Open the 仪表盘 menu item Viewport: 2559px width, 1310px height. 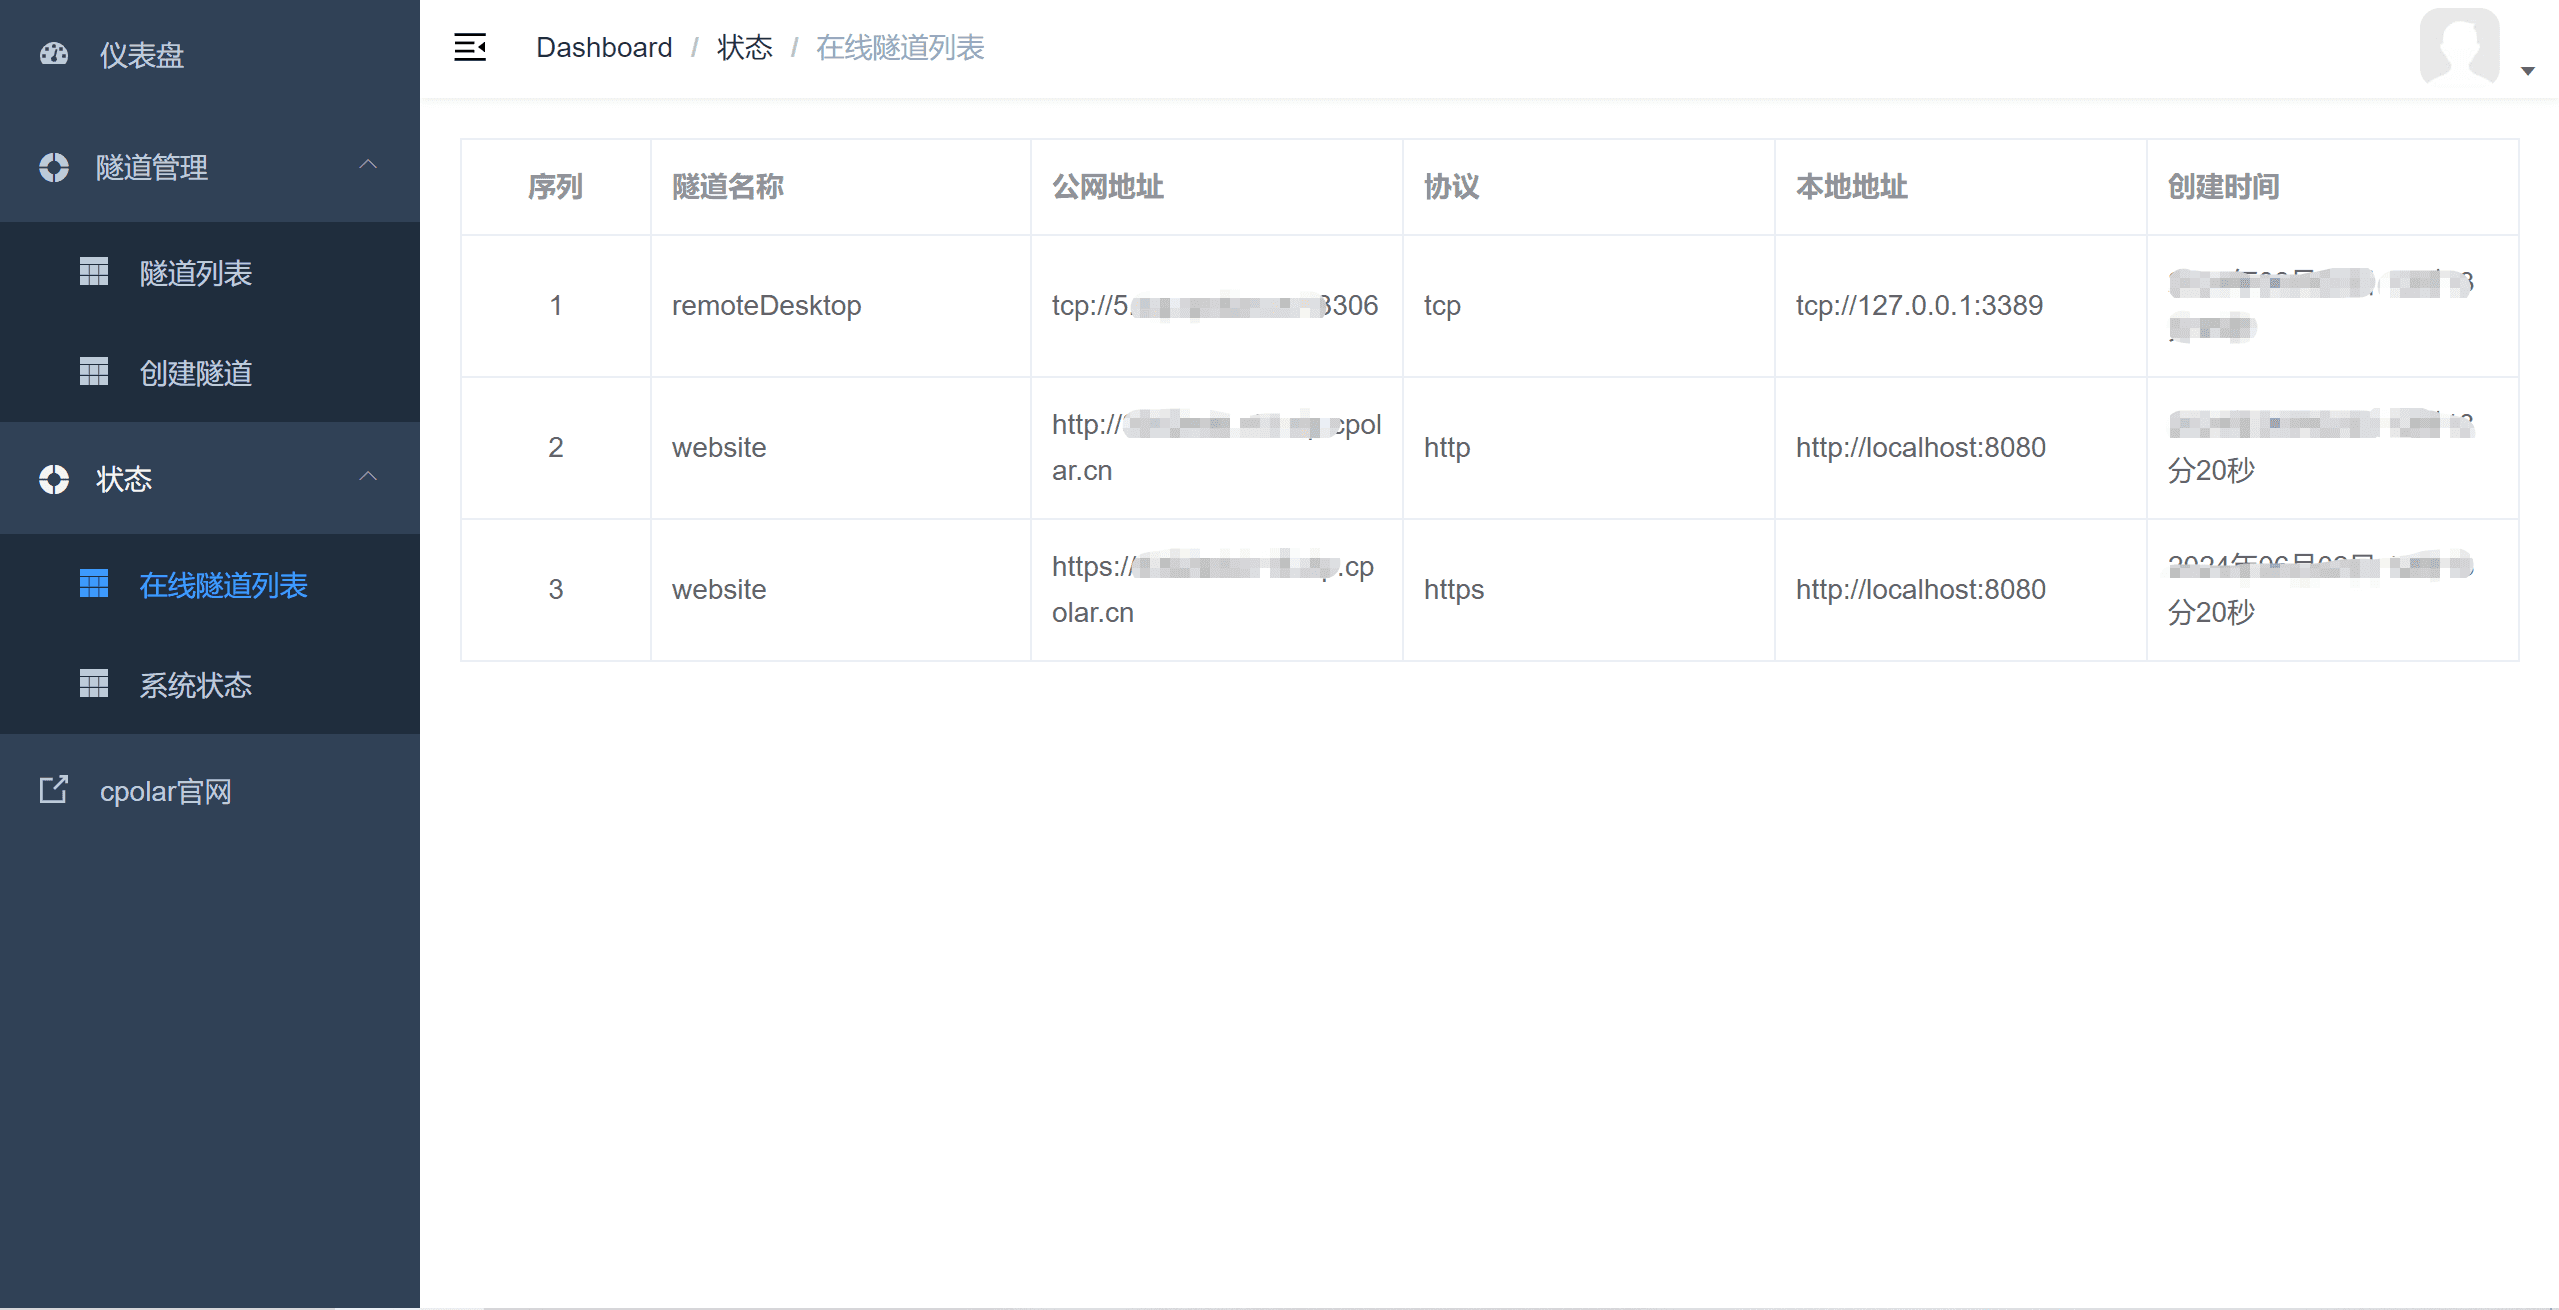142,55
